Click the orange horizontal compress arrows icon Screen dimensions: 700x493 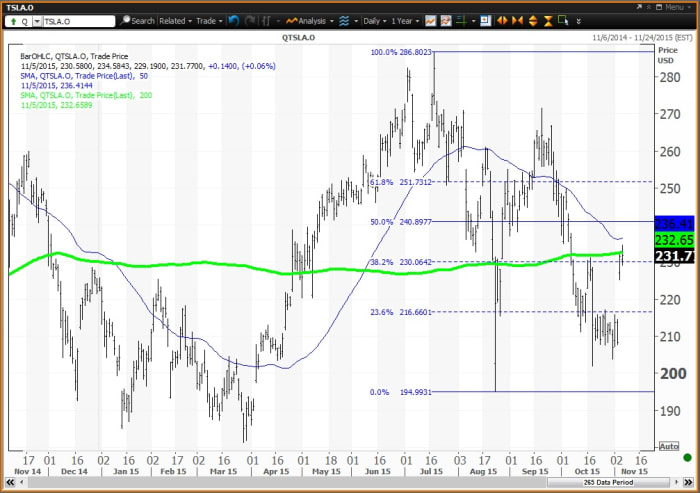(x=519, y=20)
